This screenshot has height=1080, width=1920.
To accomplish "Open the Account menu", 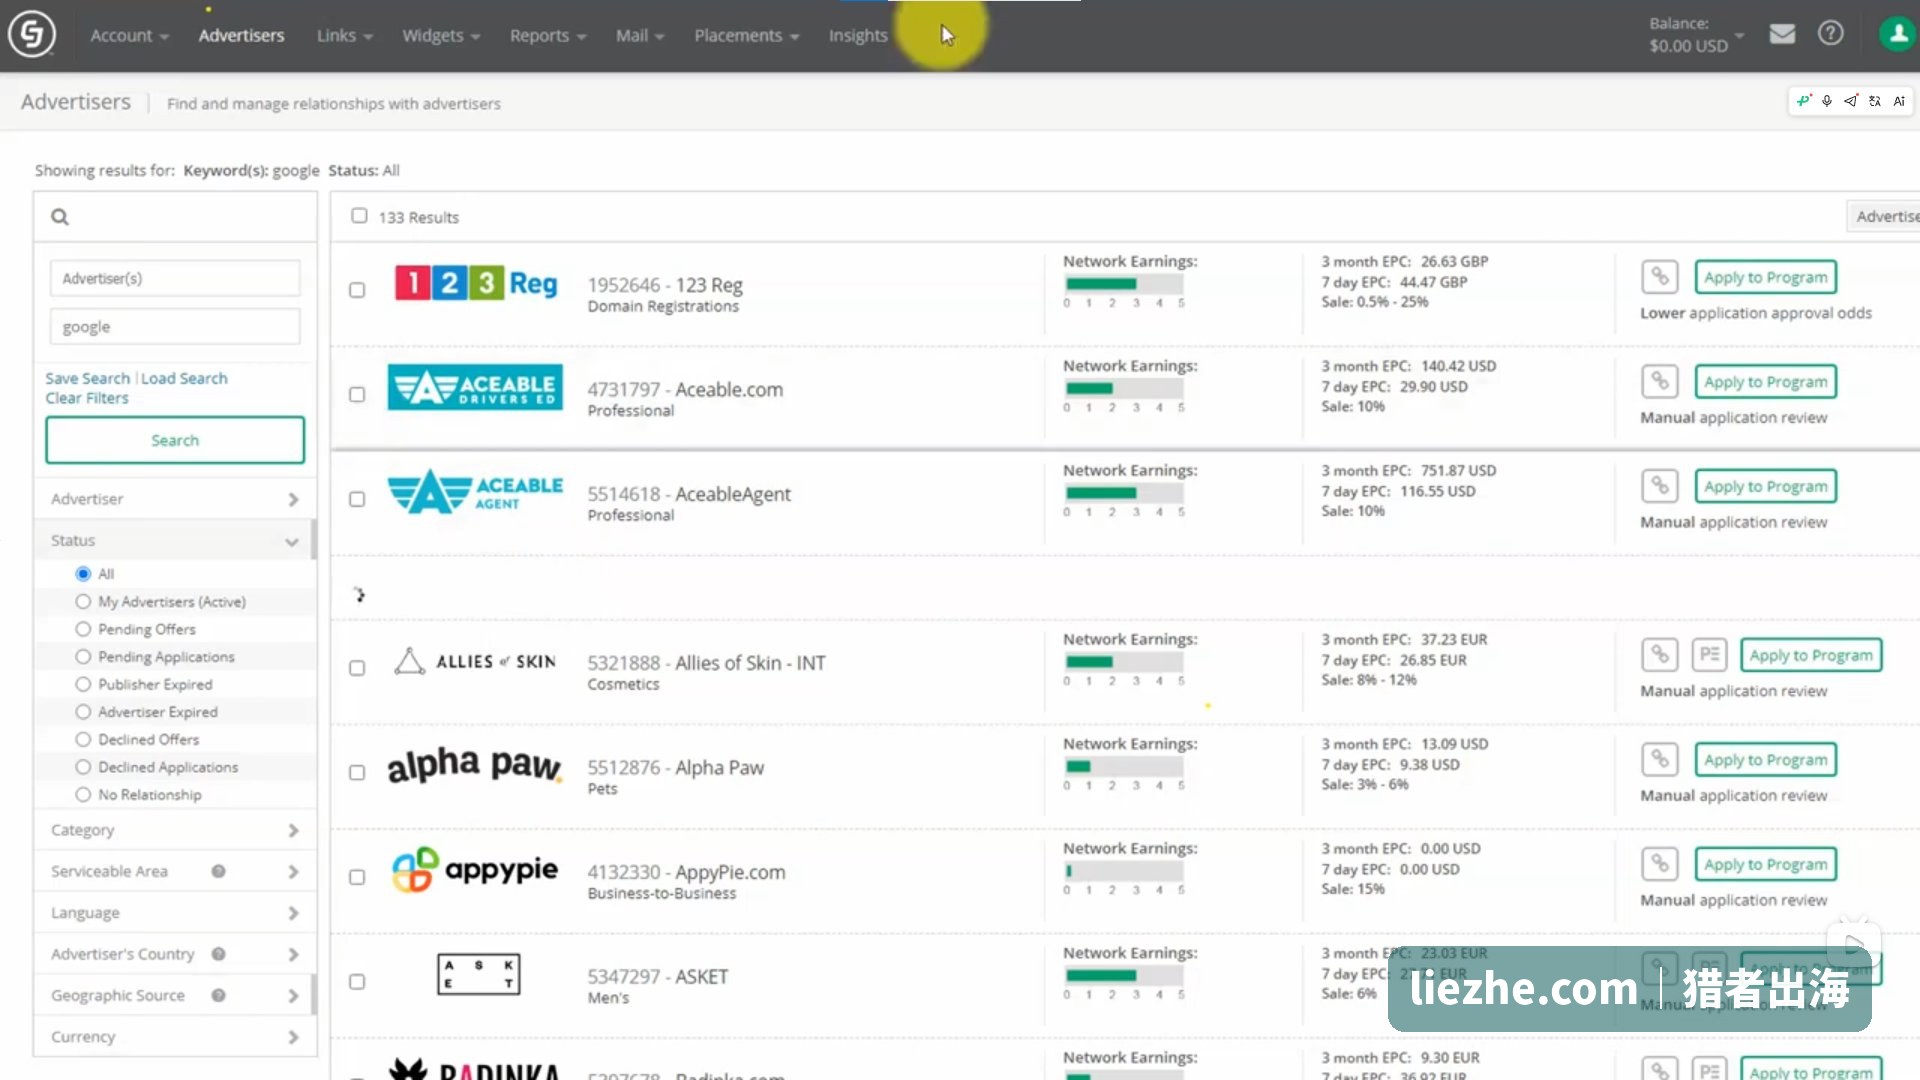I will pos(129,35).
